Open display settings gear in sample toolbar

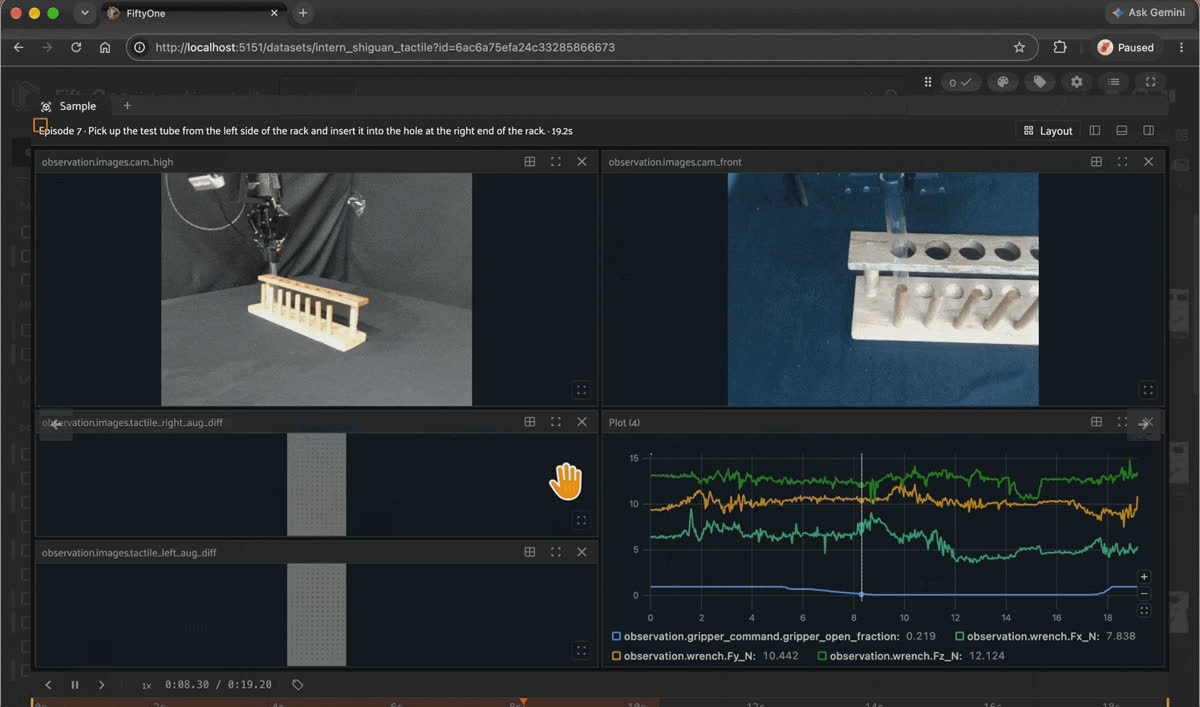tap(1077, 82)
